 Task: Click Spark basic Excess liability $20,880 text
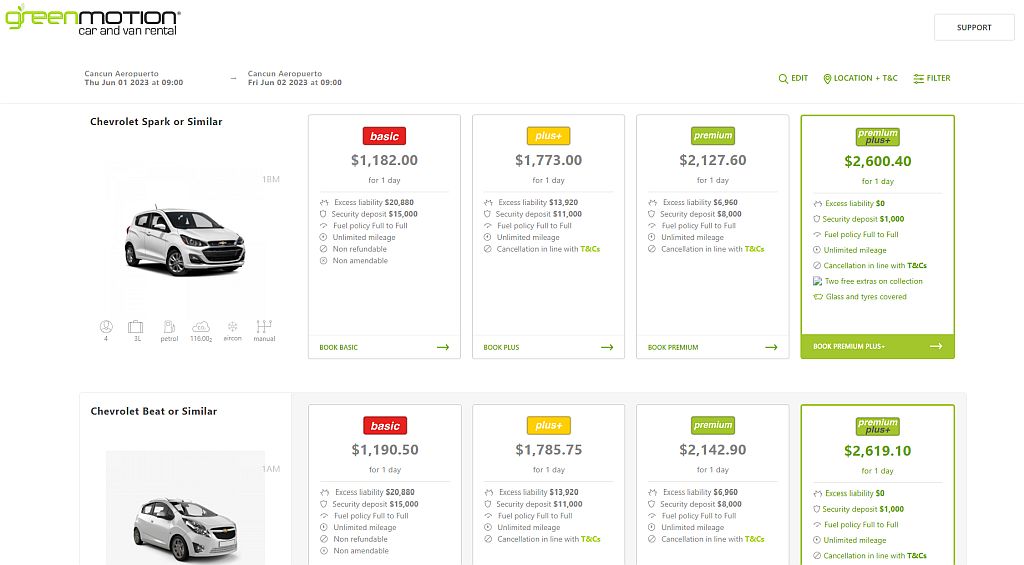click(374, 202)
